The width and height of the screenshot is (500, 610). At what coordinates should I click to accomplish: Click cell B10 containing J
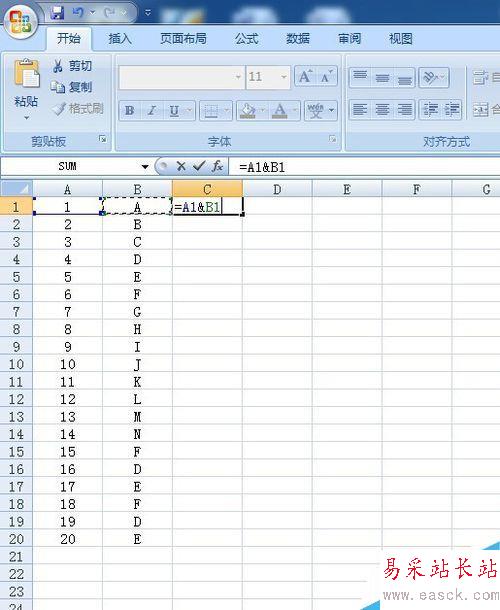137,364
